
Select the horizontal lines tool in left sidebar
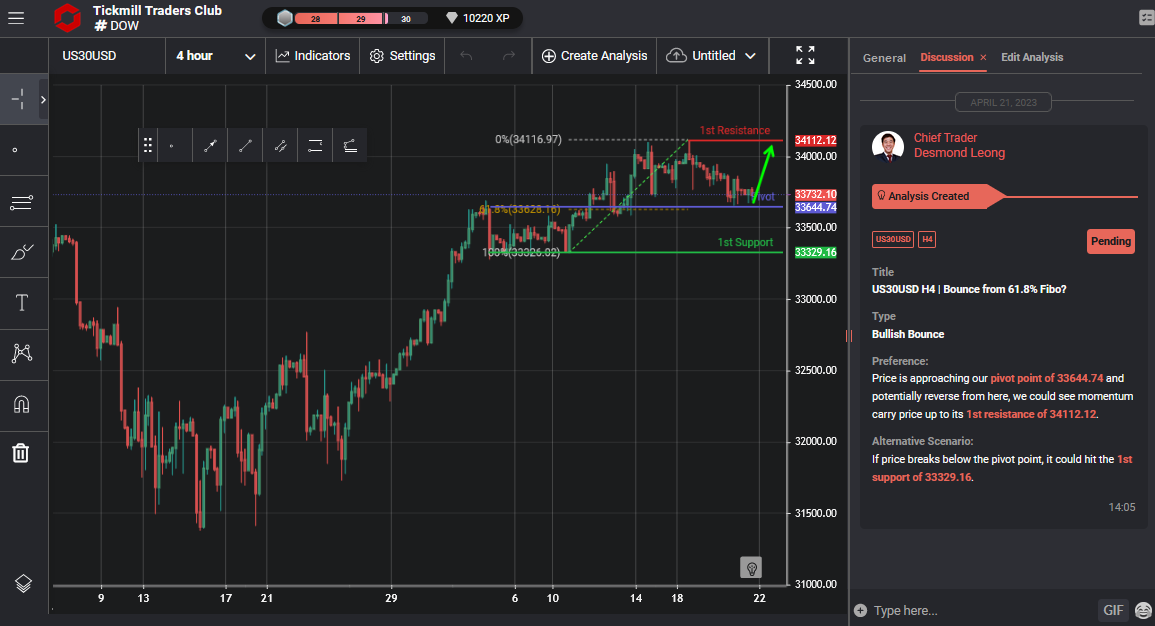click(21, 202)
